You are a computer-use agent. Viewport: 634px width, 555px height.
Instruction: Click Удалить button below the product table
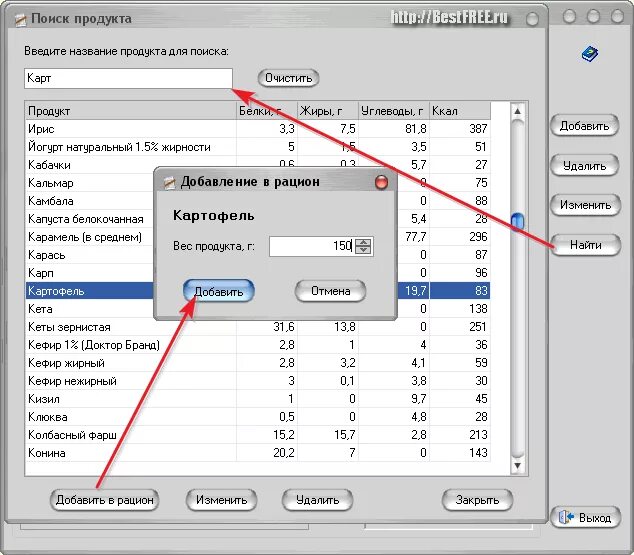point(317,500)
